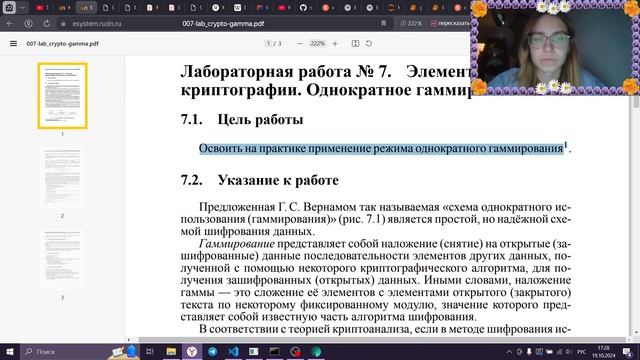This screenshot has height=360, width=640.
Task: Open the terminal window from the taskbar
Action: 274,351
